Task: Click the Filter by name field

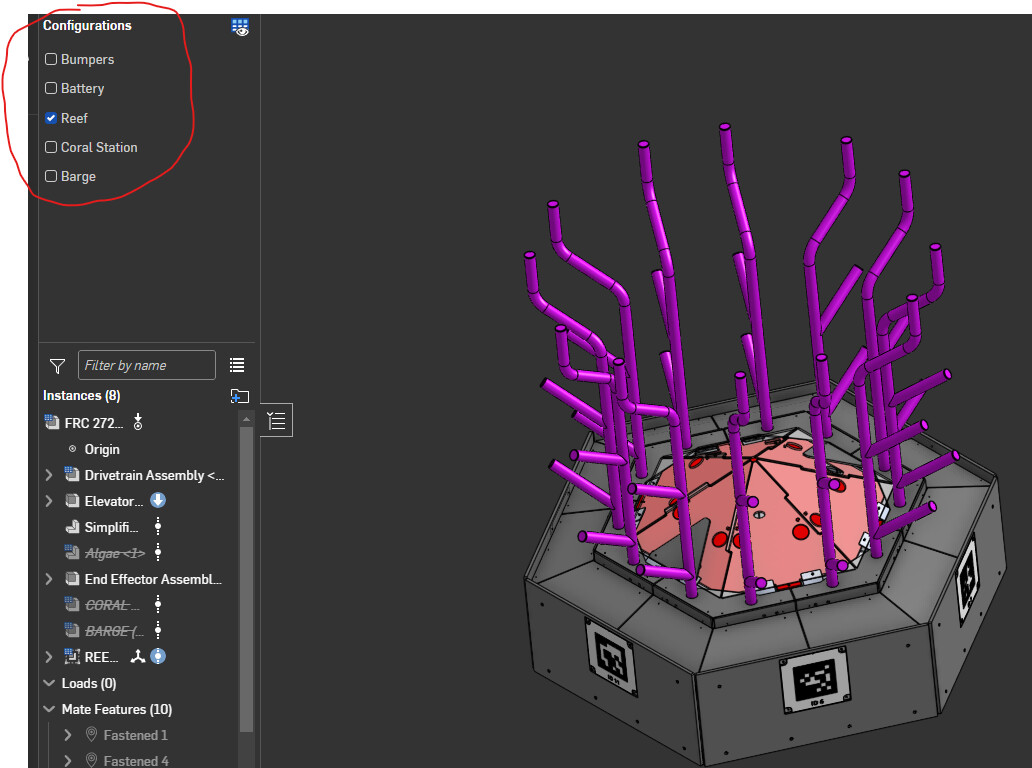Action: [147, 365]
